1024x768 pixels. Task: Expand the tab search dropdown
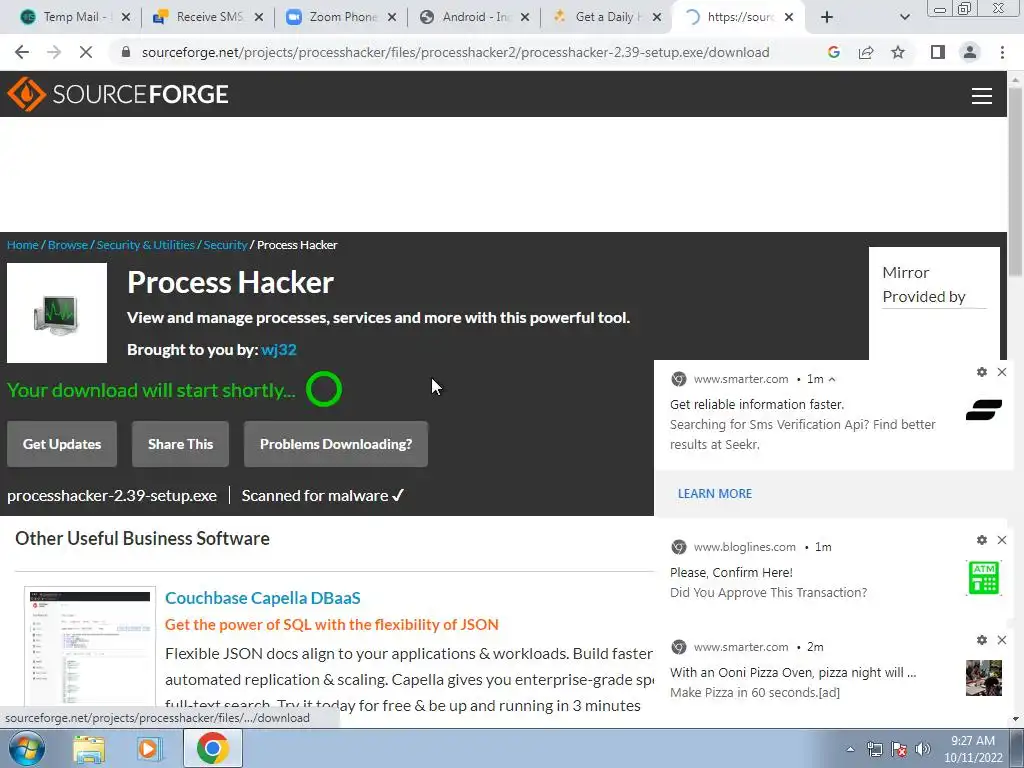904,17
